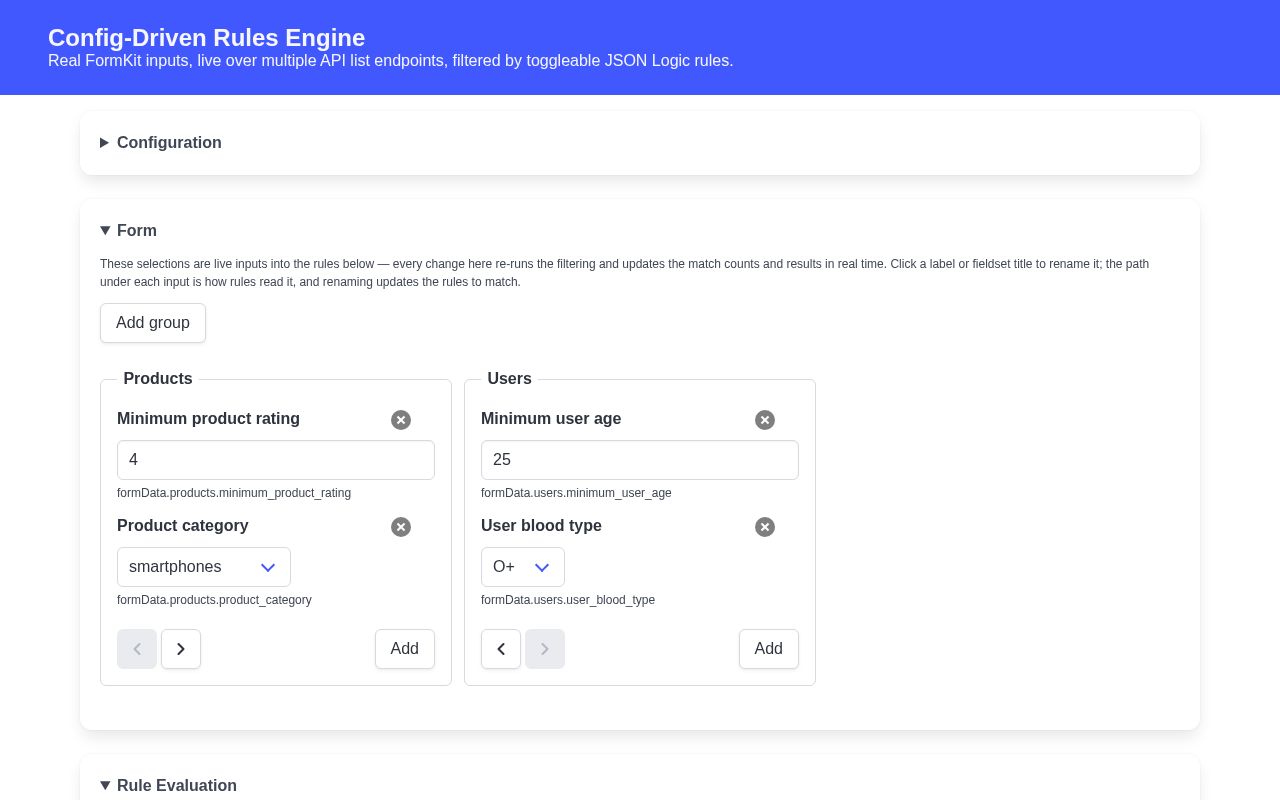This screenshot has width=1280, height=800.
Task: Click the formData.users.minimum_user_age path text
Action: point(576,493)
